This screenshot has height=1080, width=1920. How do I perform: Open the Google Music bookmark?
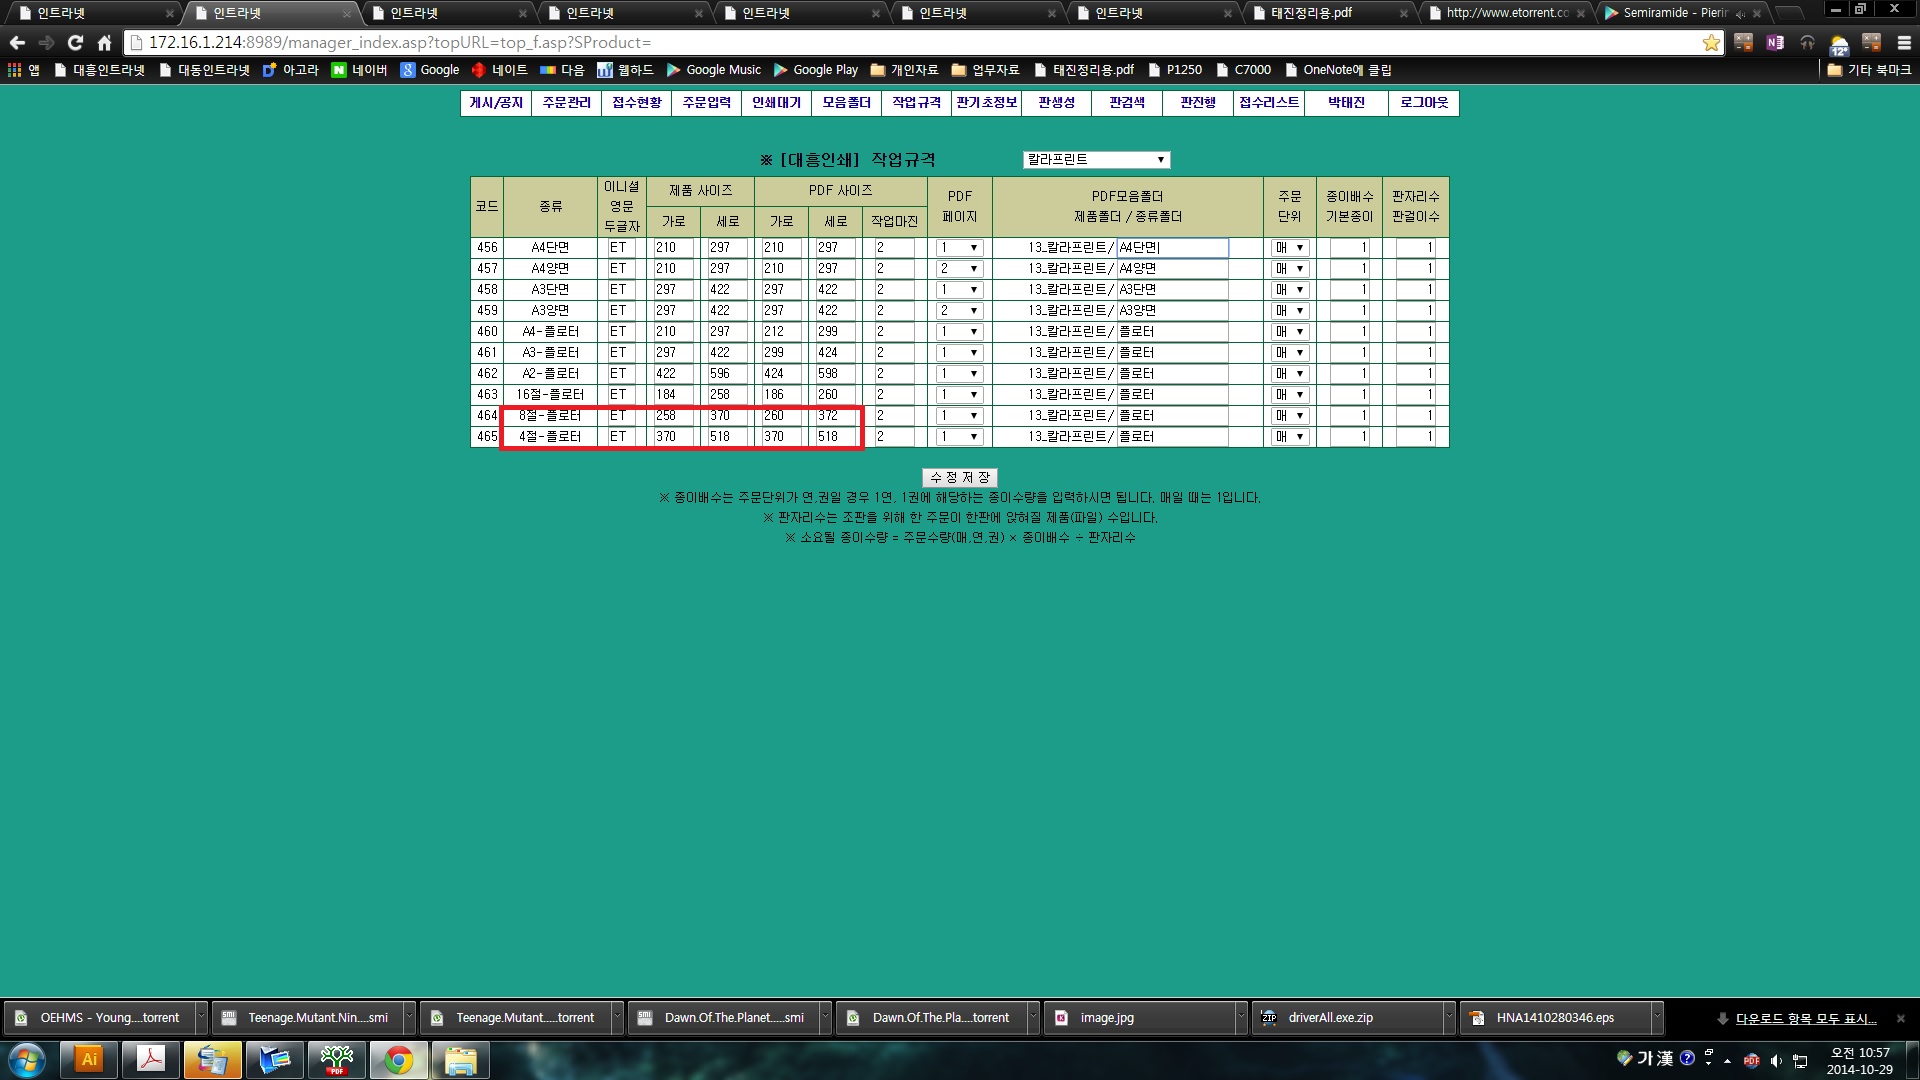point(714,70)
